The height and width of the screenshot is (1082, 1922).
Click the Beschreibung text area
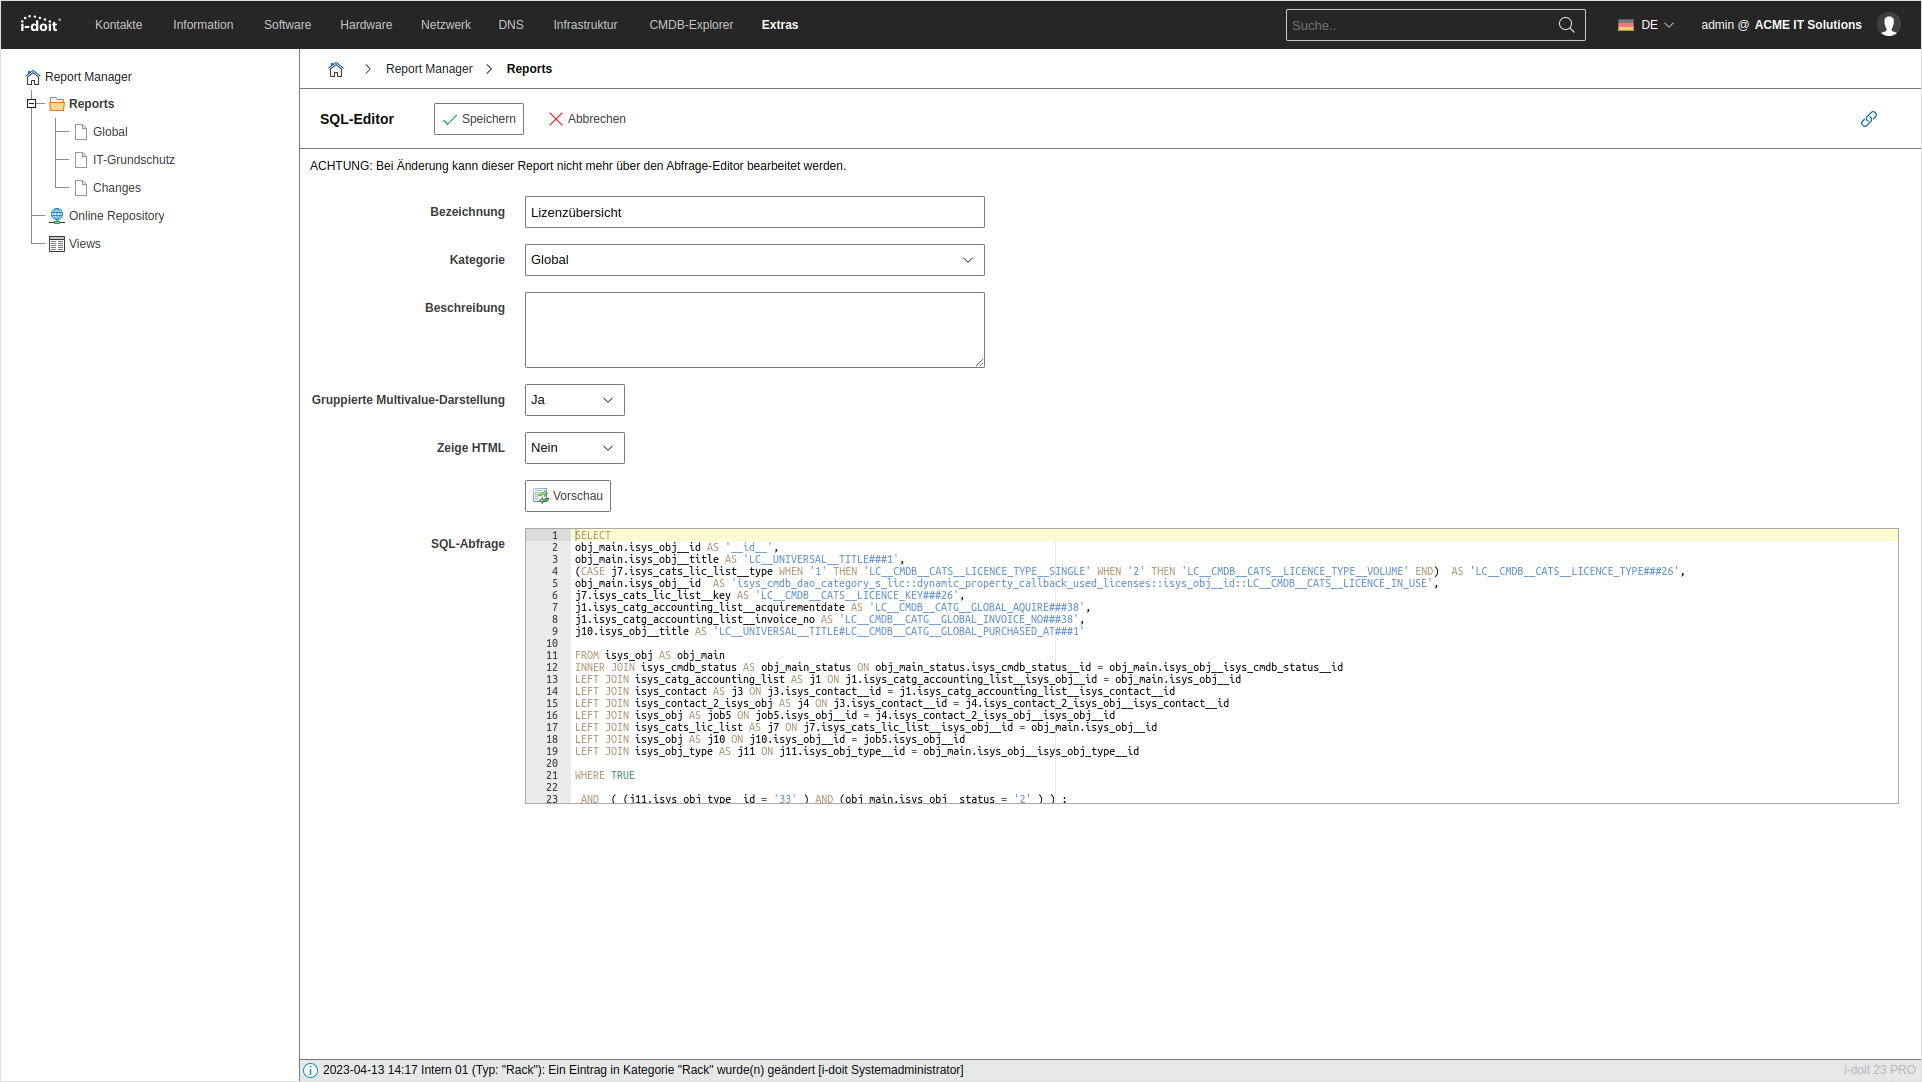click(754, 330)
